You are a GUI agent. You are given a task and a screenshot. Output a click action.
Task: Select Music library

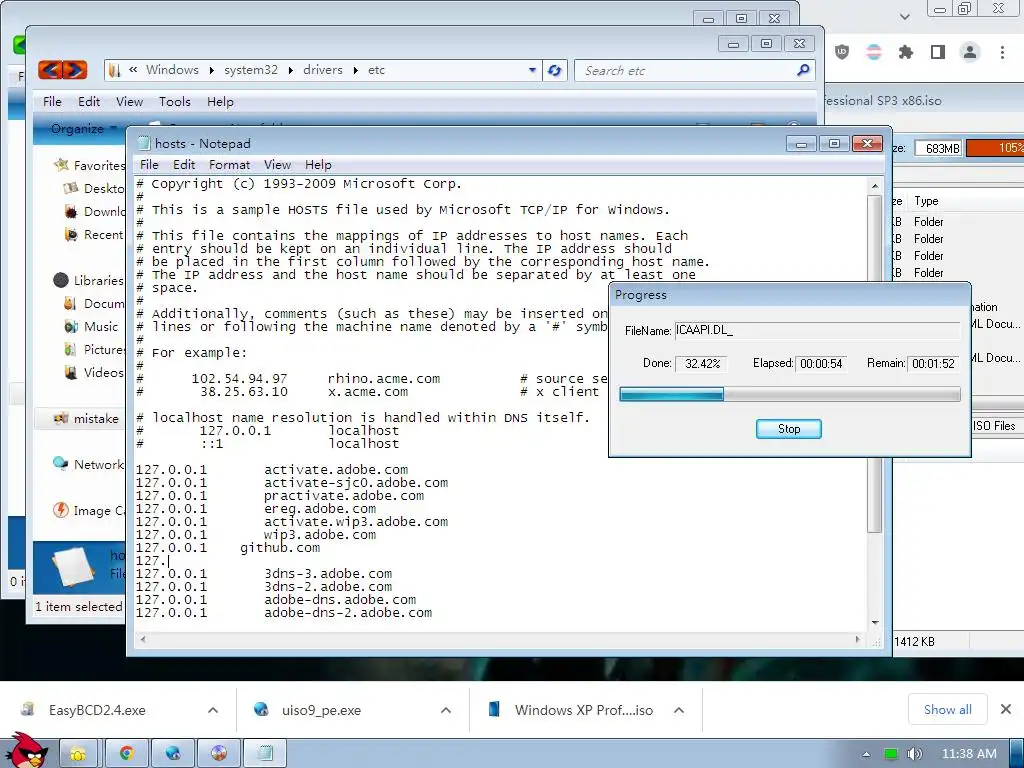tap(91, 327)
